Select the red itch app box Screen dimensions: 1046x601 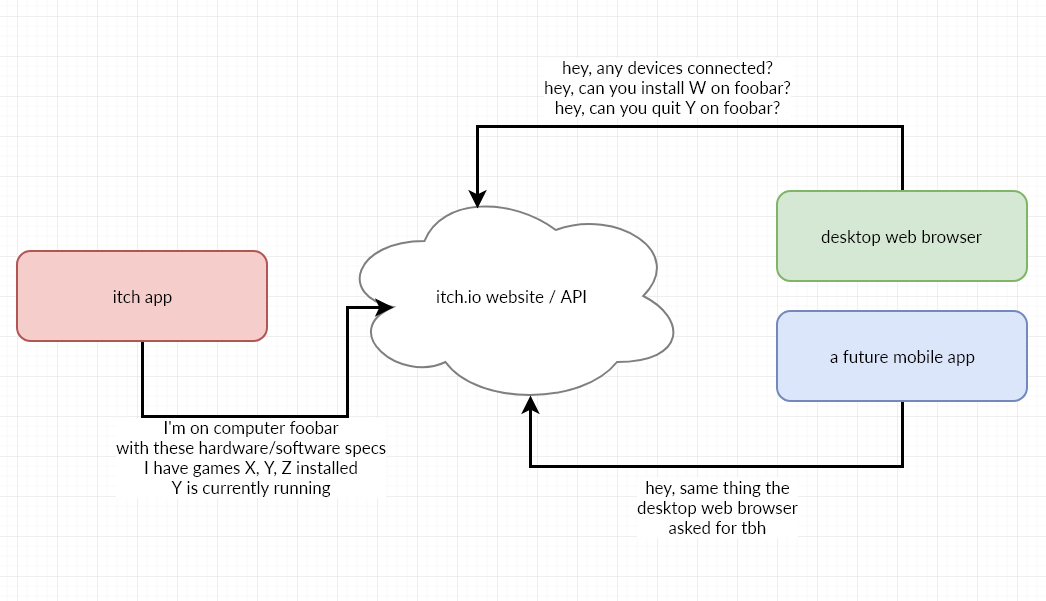point(142,296)
